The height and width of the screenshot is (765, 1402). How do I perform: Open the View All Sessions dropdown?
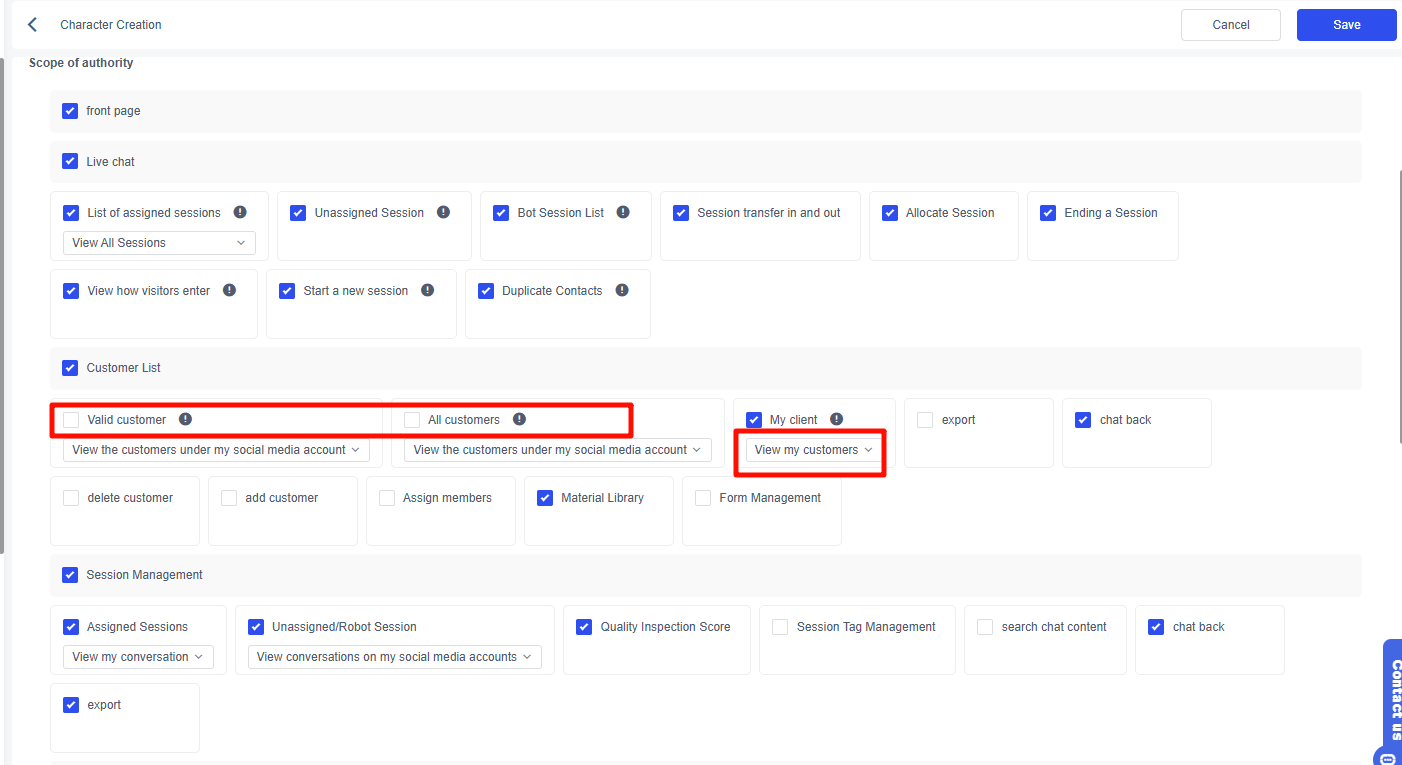click(159, 243)
